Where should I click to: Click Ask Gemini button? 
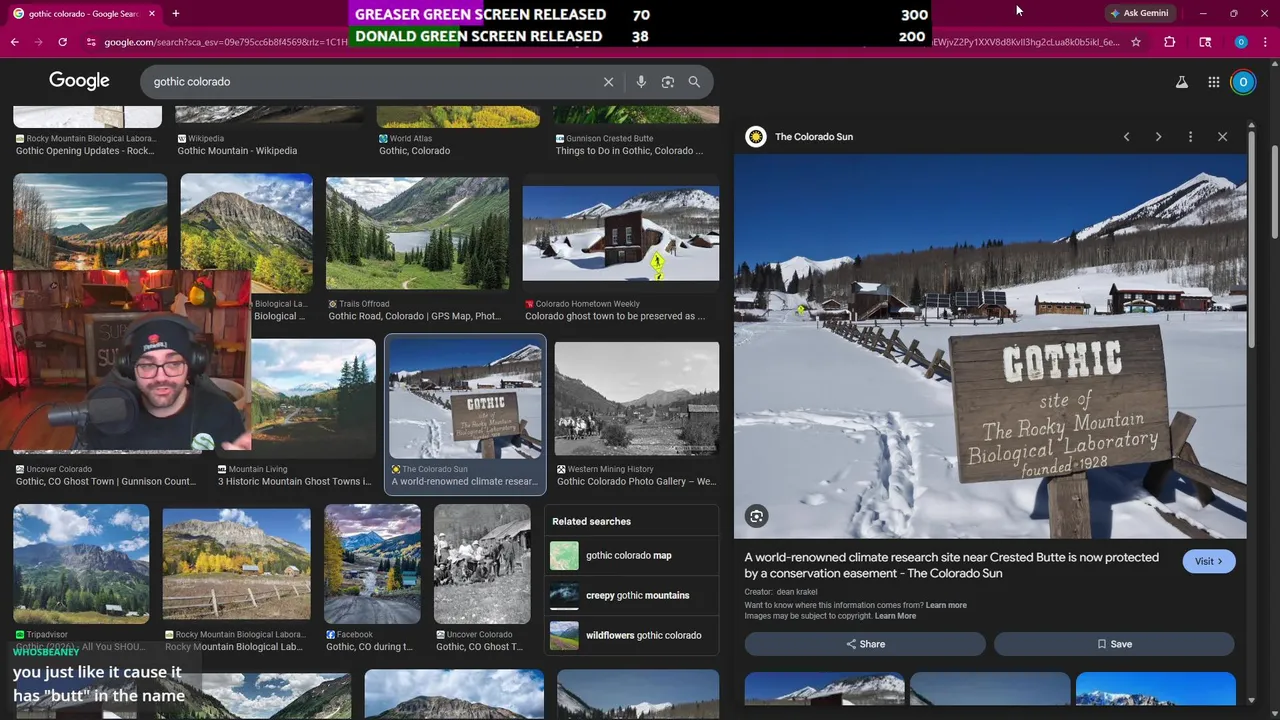pyautogui.click(x=1139, y=13)
